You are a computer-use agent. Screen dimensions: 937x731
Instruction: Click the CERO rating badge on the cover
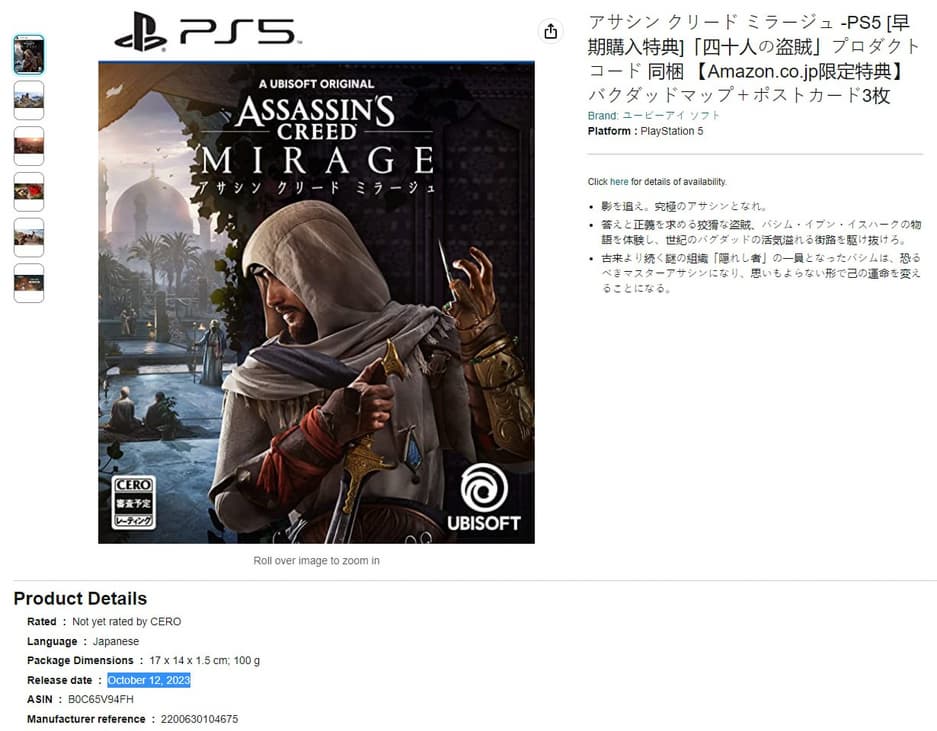[133, 502]
